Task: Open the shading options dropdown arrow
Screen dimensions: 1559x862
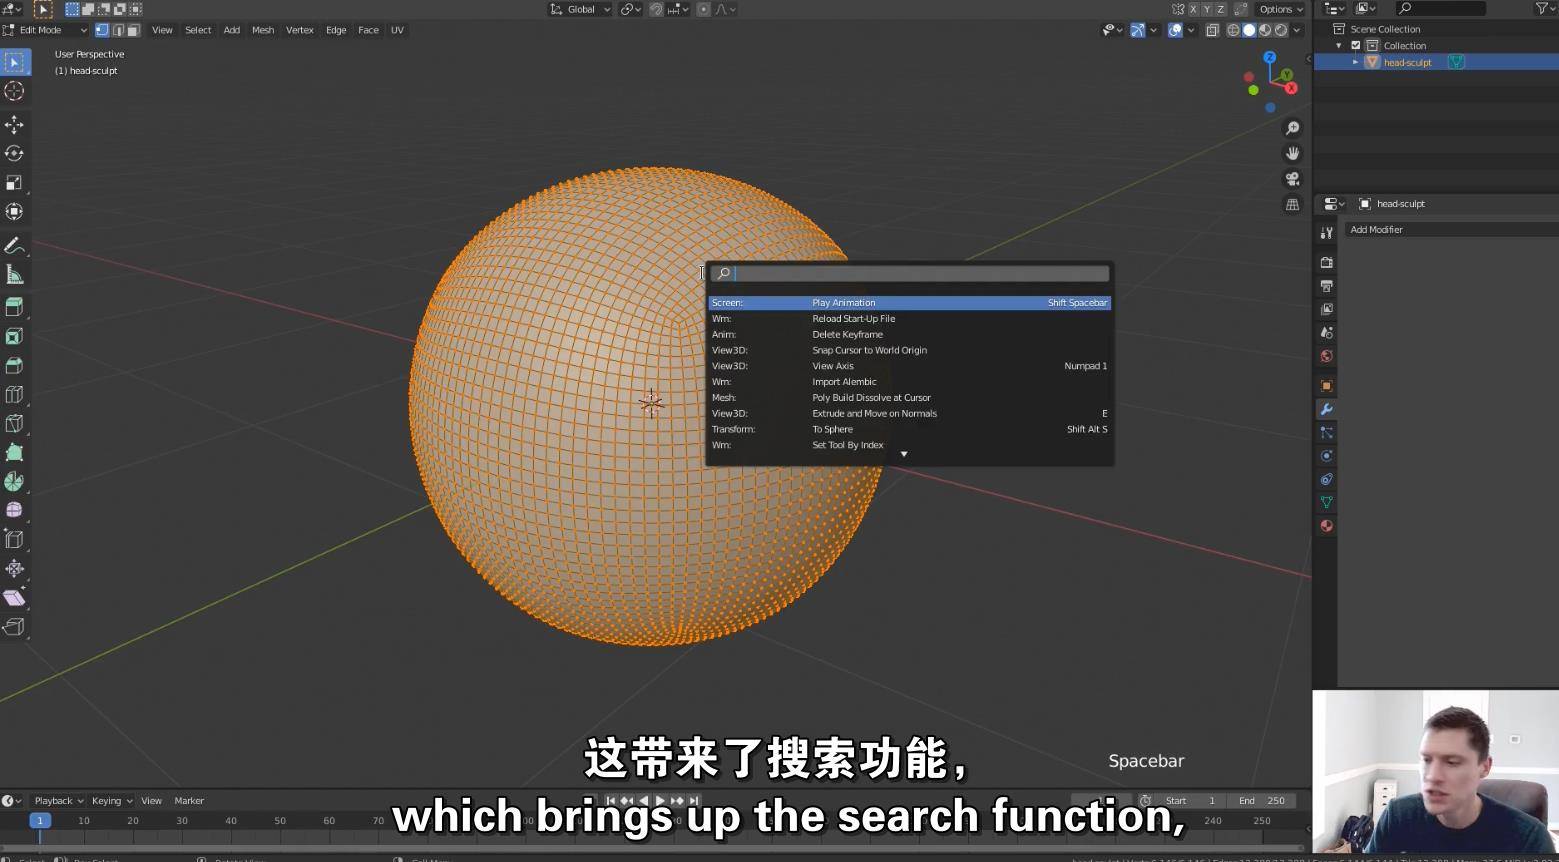Action: tap(1297, 30)
